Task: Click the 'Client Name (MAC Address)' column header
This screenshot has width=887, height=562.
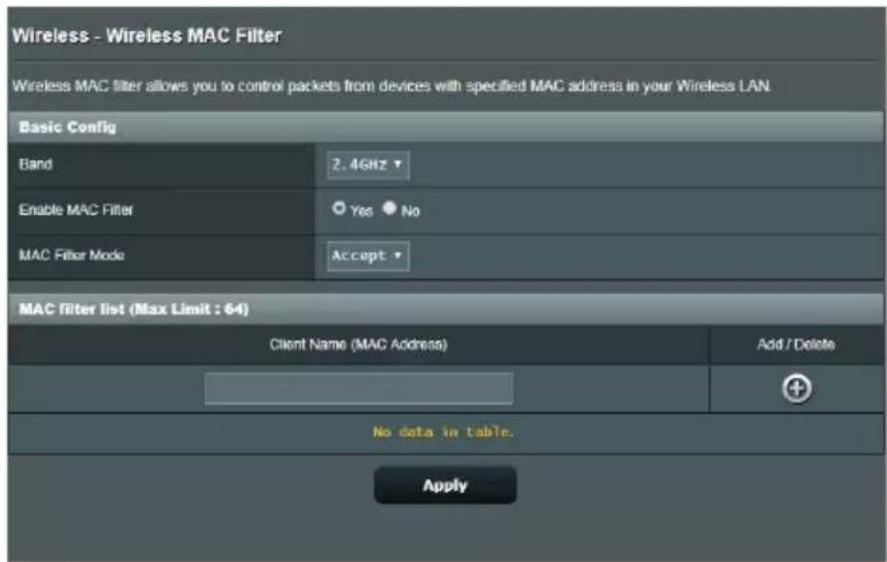Action: click(x=358, y=344)
